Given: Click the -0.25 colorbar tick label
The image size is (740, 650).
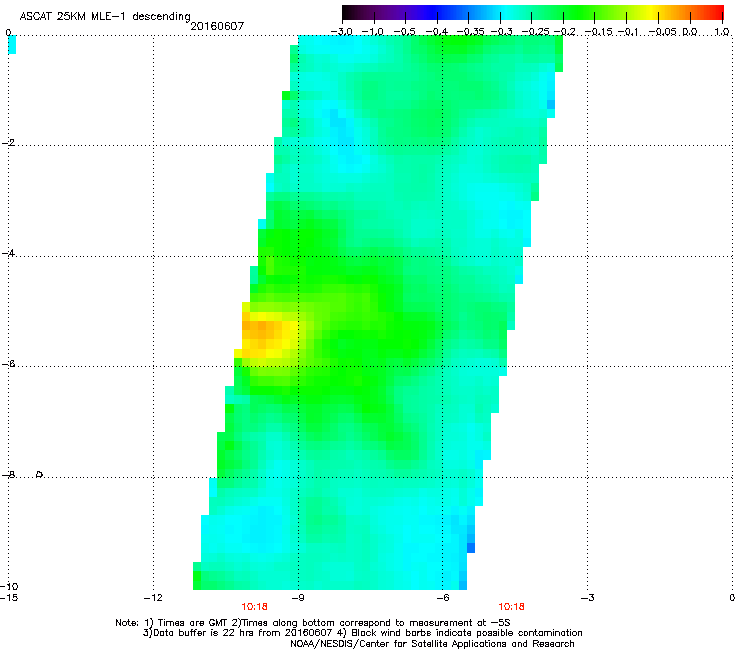Looking at the screenshot, I should [x=536, y=32].
